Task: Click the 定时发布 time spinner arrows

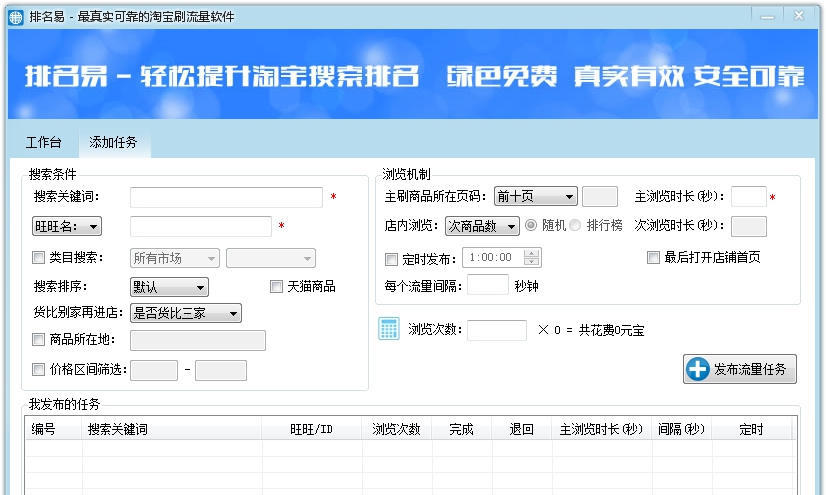Action: [x=532, y=258]
